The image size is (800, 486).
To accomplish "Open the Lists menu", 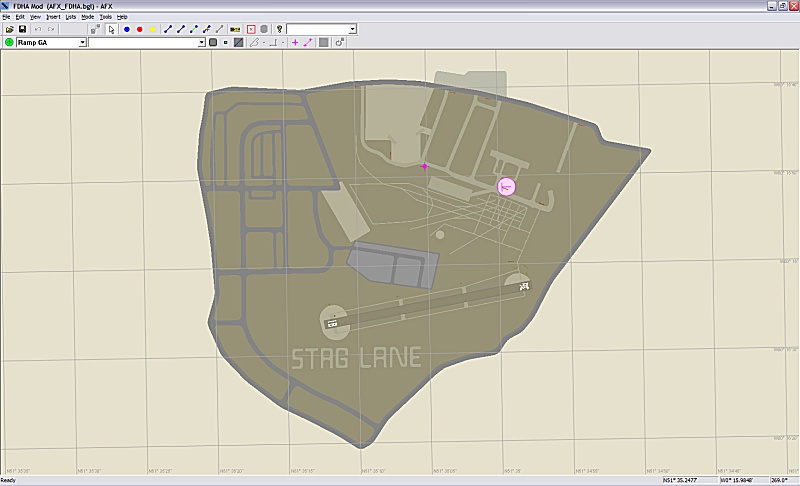I will pos(70,17).
